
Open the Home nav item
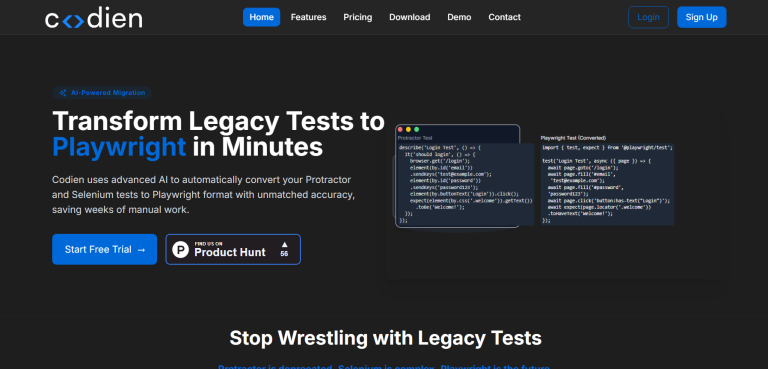point(262,17)
